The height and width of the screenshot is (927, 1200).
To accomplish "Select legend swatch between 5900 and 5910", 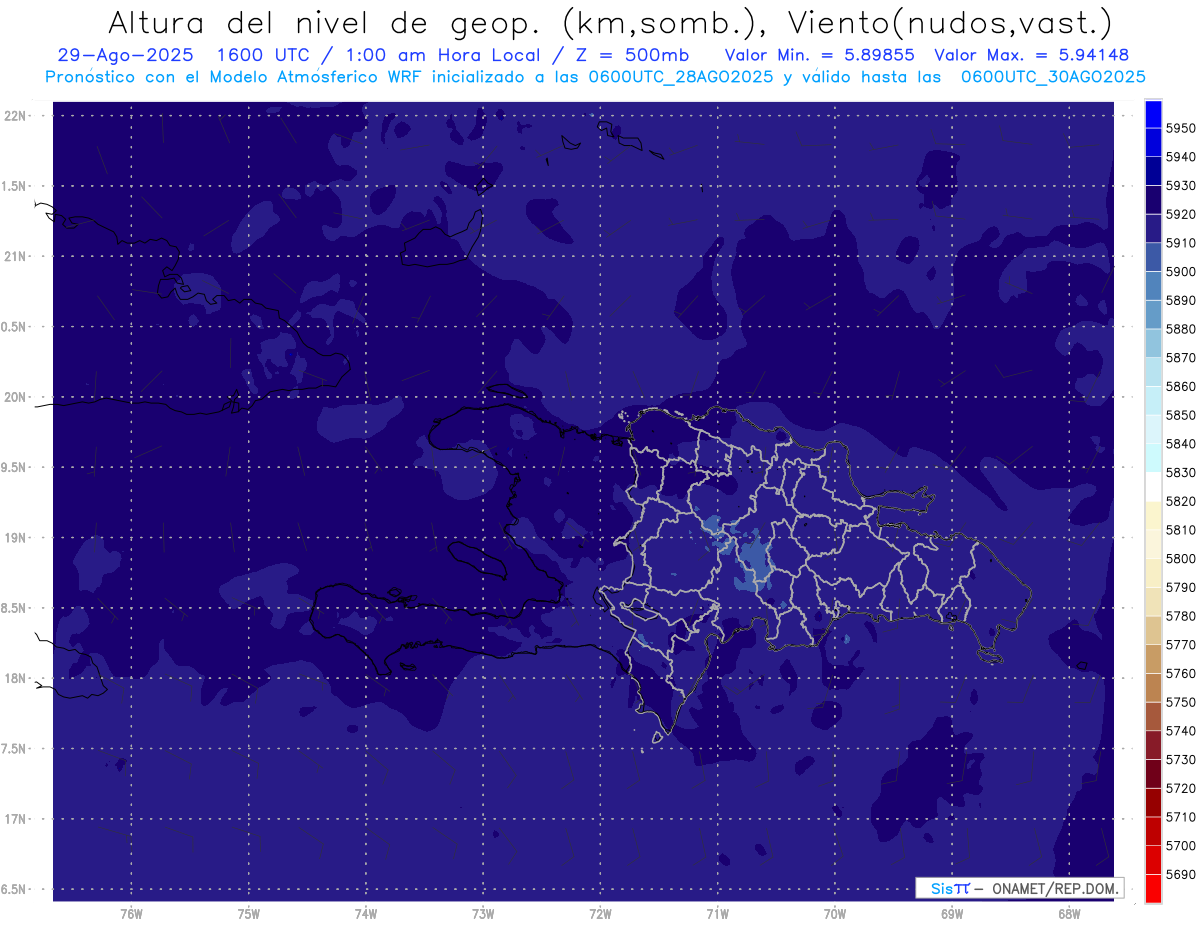I will 1152,257.
